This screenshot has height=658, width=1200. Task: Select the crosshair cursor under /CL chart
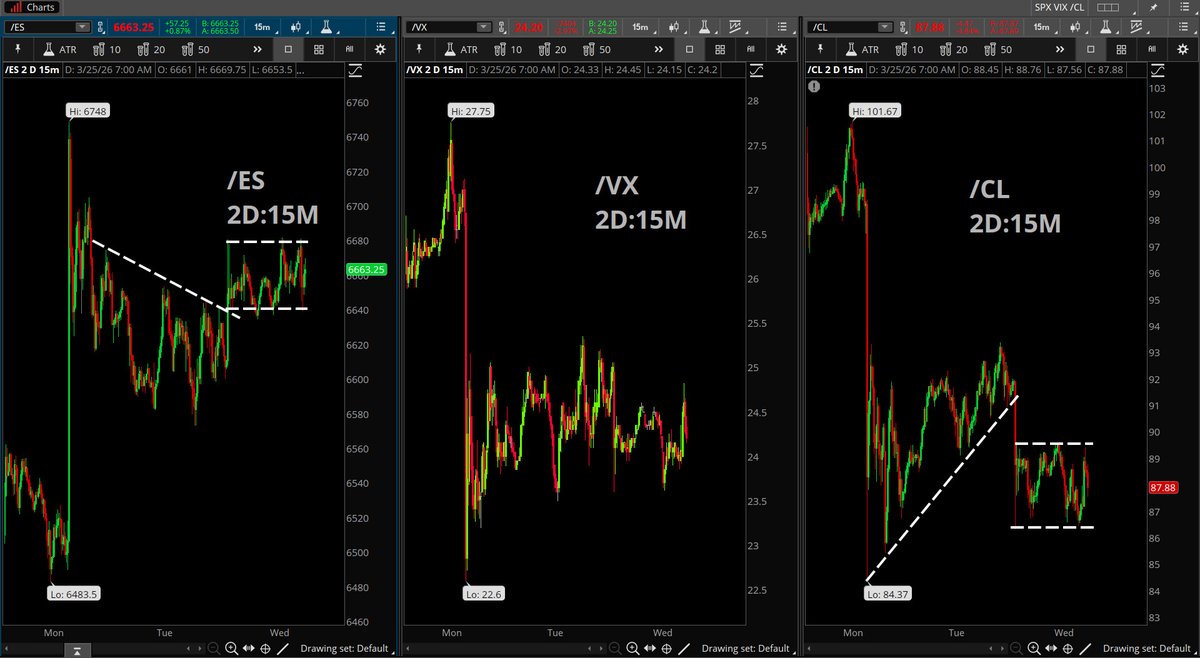click(1067, 648)
